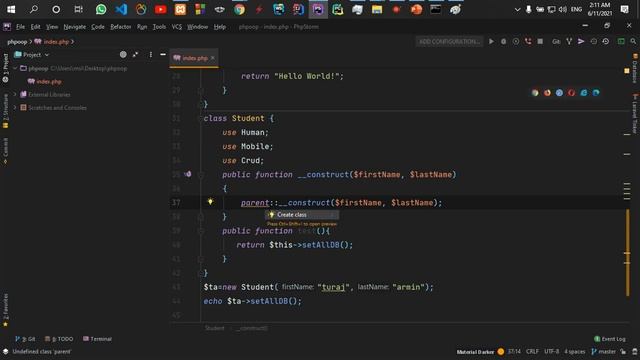Collapse the class Student fold toggle

200,118
